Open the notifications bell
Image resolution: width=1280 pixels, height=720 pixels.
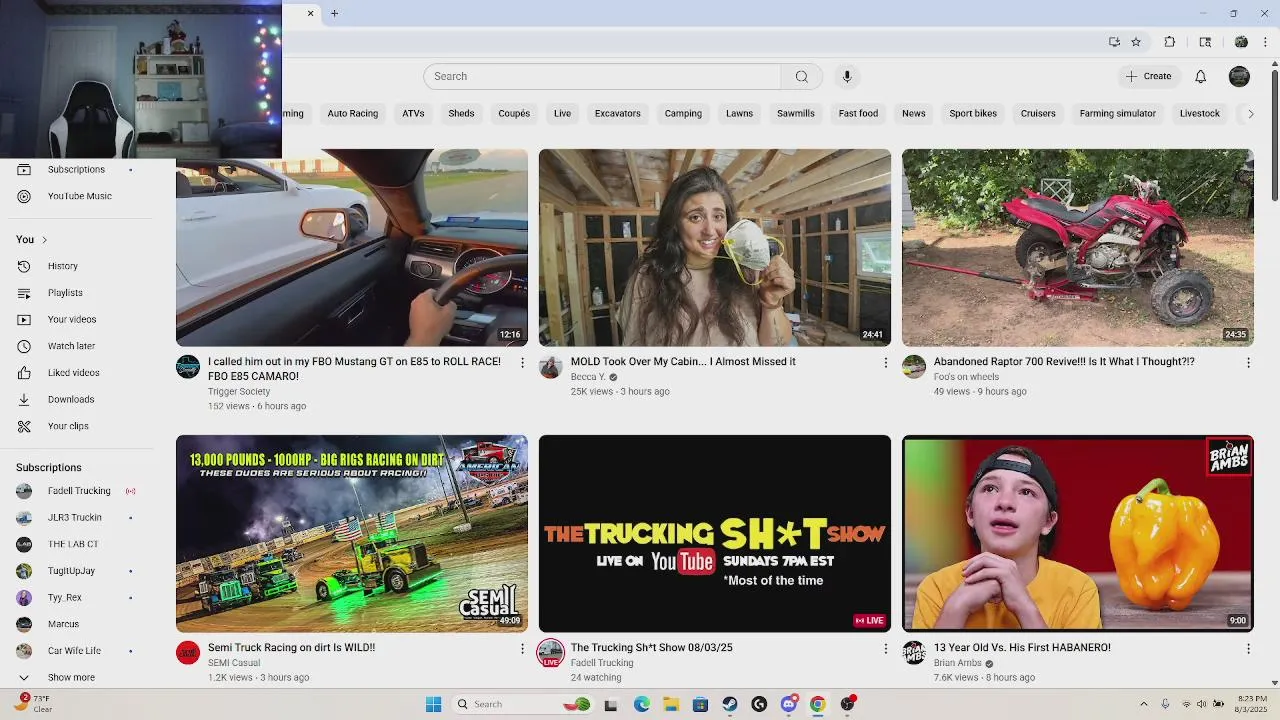[x=1200, y=76]
